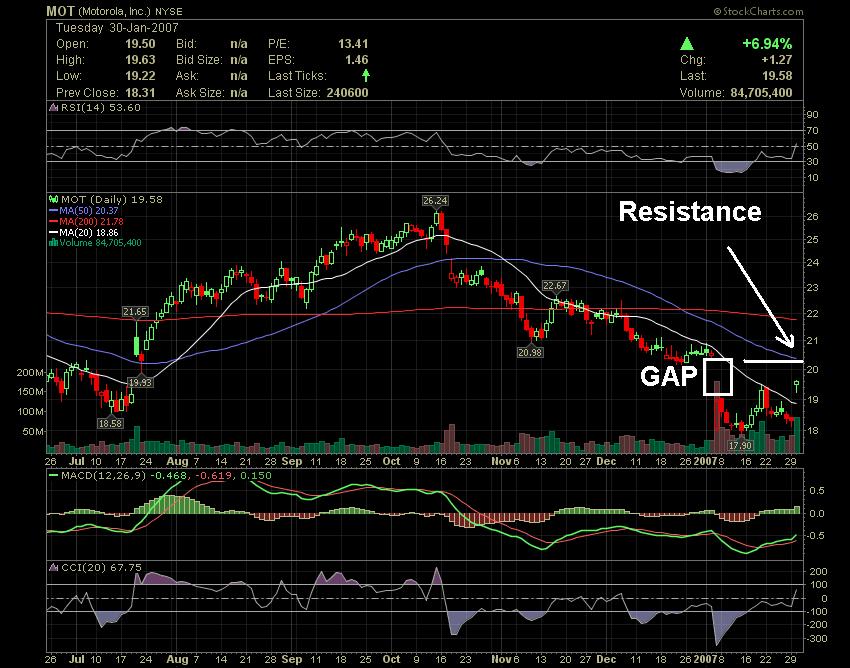The width and height of the screenshot is (850, 668).
Task: Click the 20.98 price label on chart
Action: tap(530, 352)
